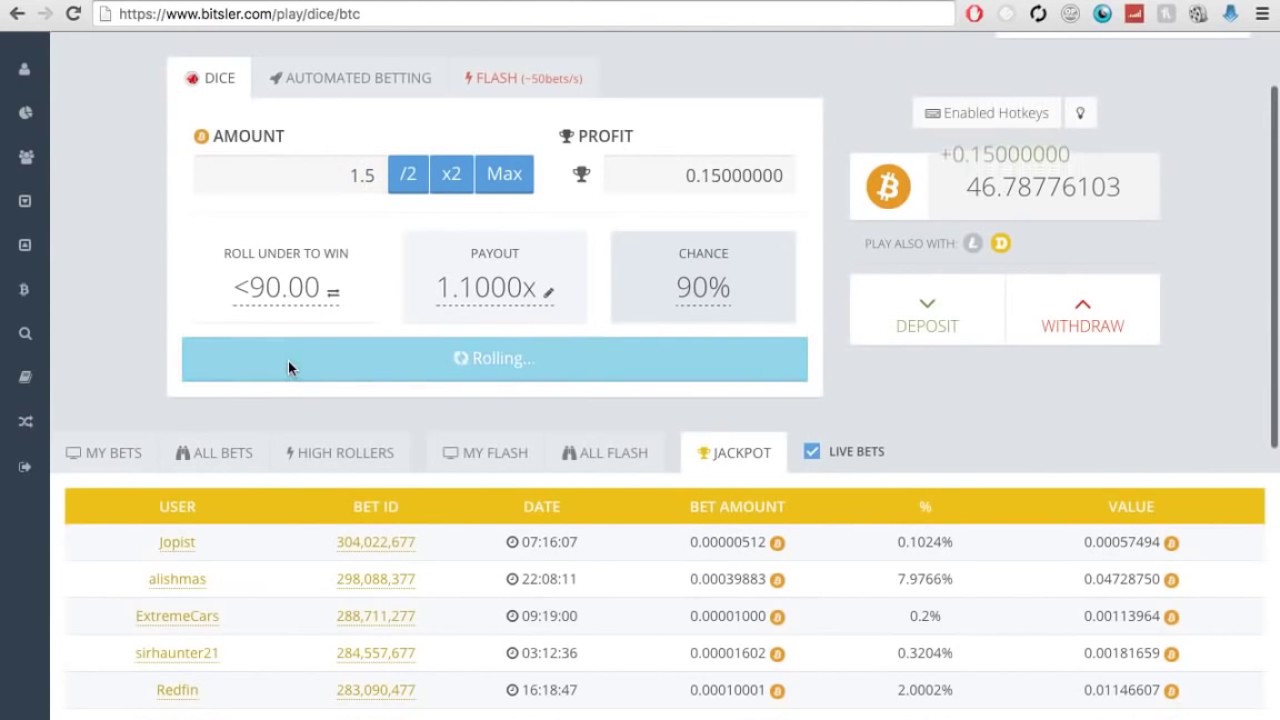1280x720 pixels.
Task: Click the orange Bitcoin balance logo
Action: pos(888,187)
